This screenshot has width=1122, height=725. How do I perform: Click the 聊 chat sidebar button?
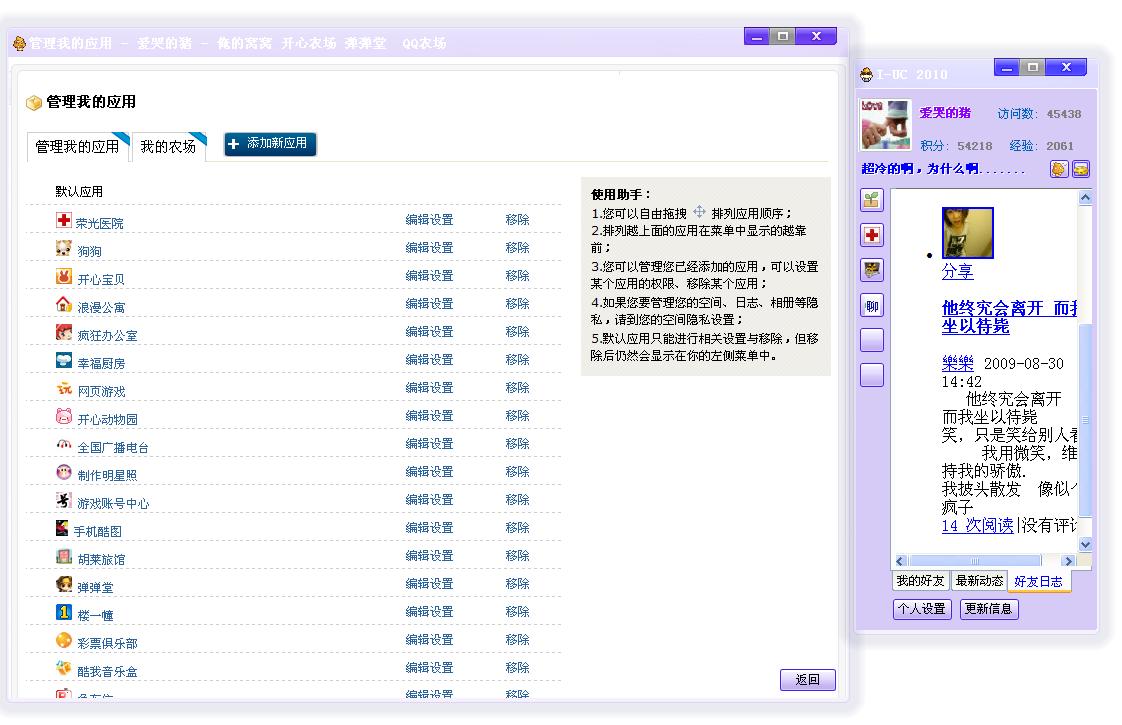tap(872, 306)
